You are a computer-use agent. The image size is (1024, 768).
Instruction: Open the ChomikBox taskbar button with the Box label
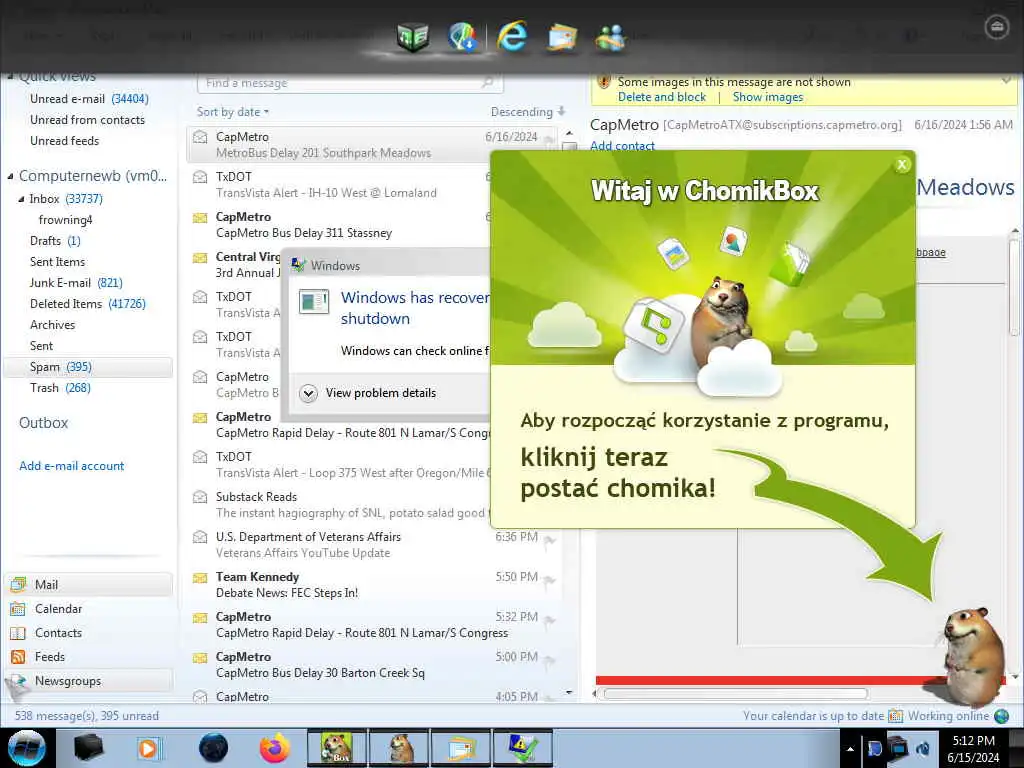(336, 748)
